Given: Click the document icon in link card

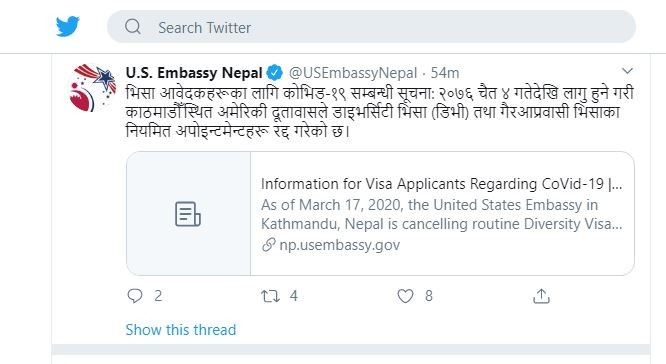Looking at the screenshot, I should pos(188,214).
